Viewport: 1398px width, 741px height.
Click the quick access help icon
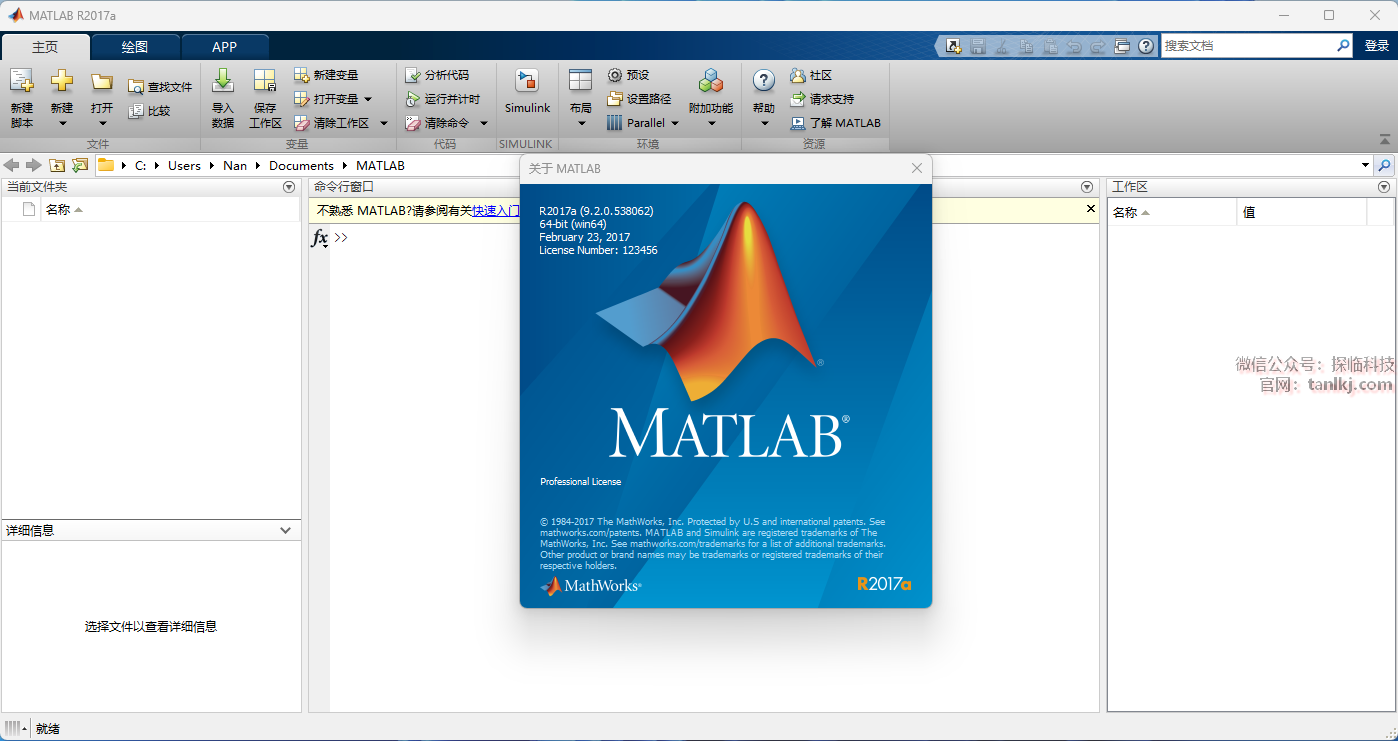point(1146,46)
